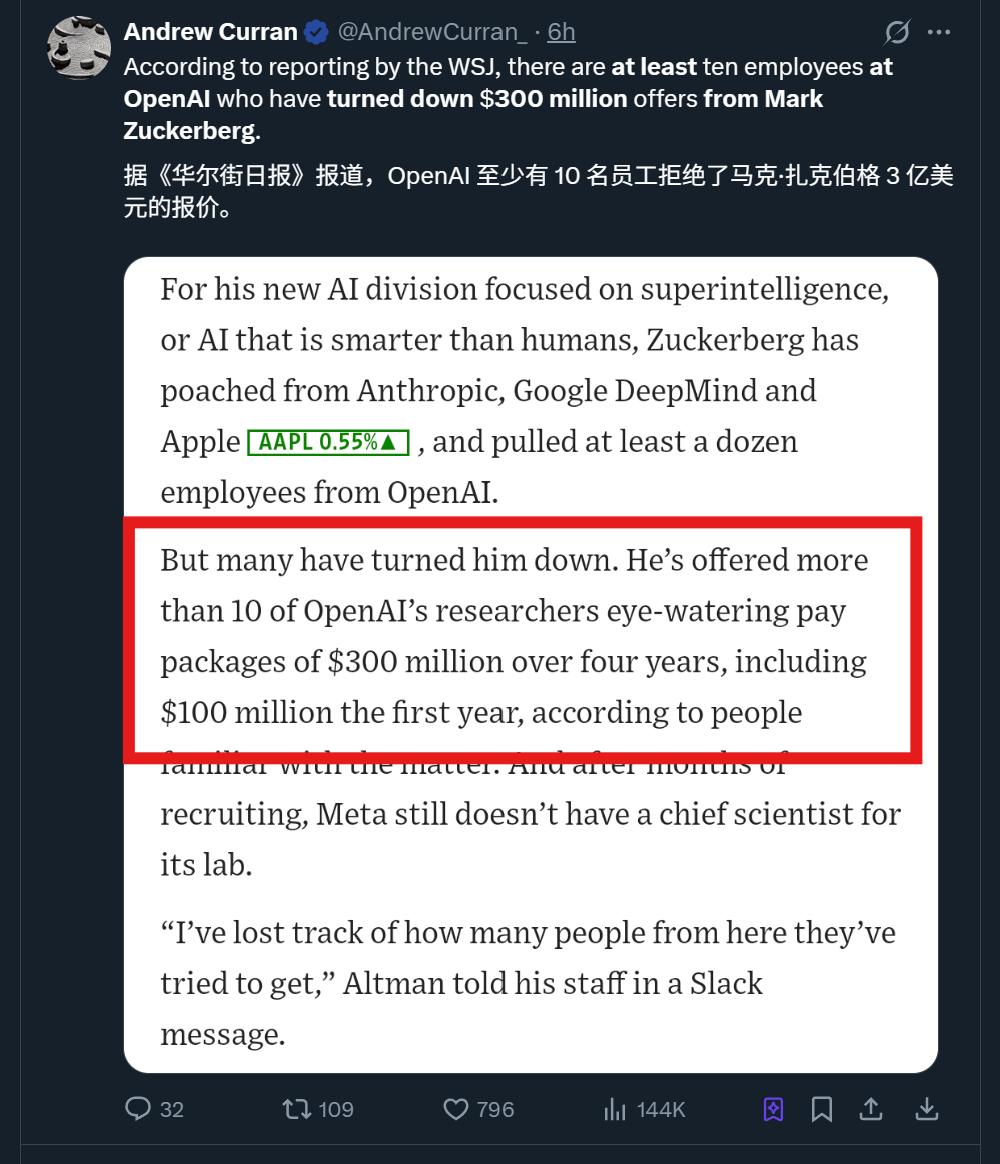Expand options via the three-dot menu
1000x1164 pixels.
(939, 32)
